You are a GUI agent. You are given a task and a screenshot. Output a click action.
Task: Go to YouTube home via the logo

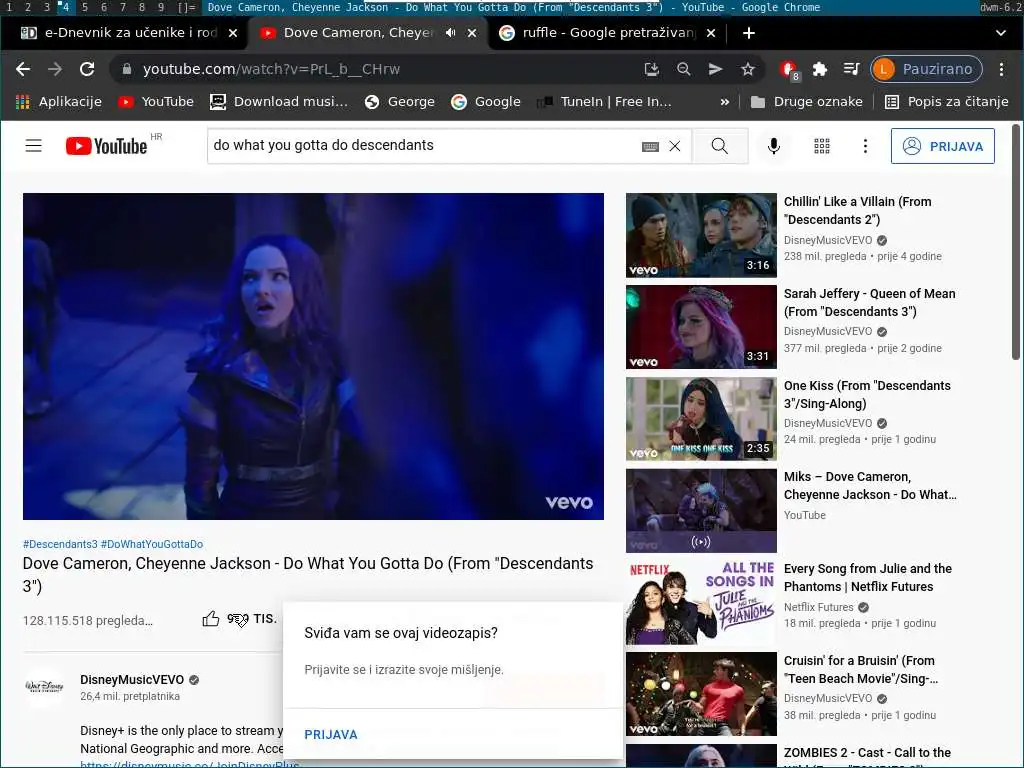(106, 146)
